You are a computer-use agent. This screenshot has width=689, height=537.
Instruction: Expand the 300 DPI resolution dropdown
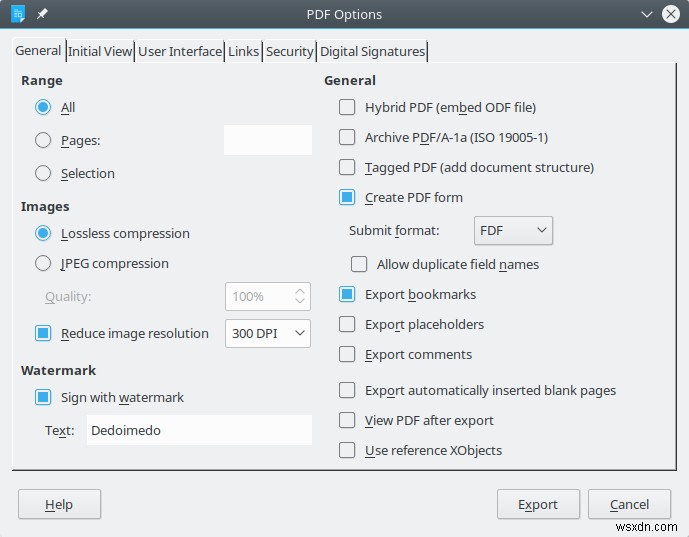(x=267, y=333)
